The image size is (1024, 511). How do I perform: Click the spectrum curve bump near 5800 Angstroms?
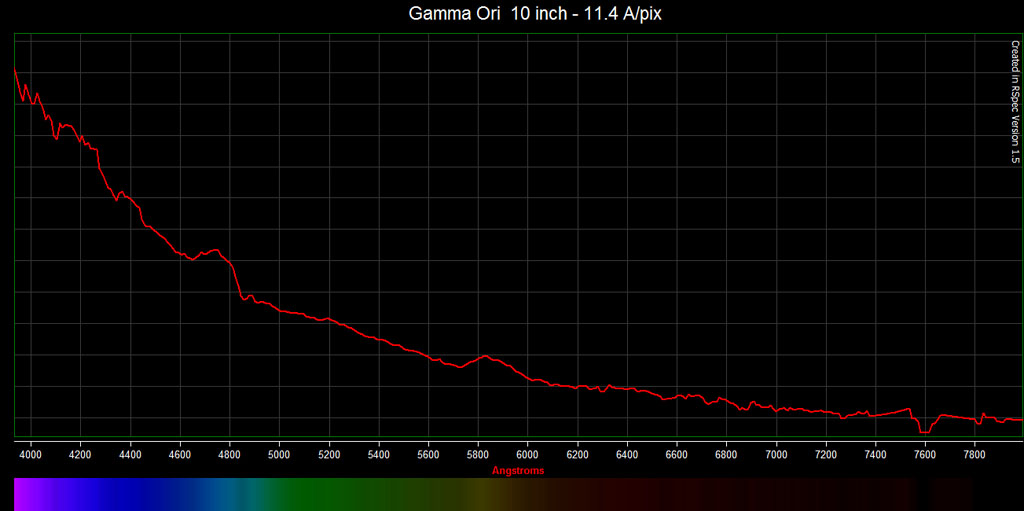(x=485, y=356)
